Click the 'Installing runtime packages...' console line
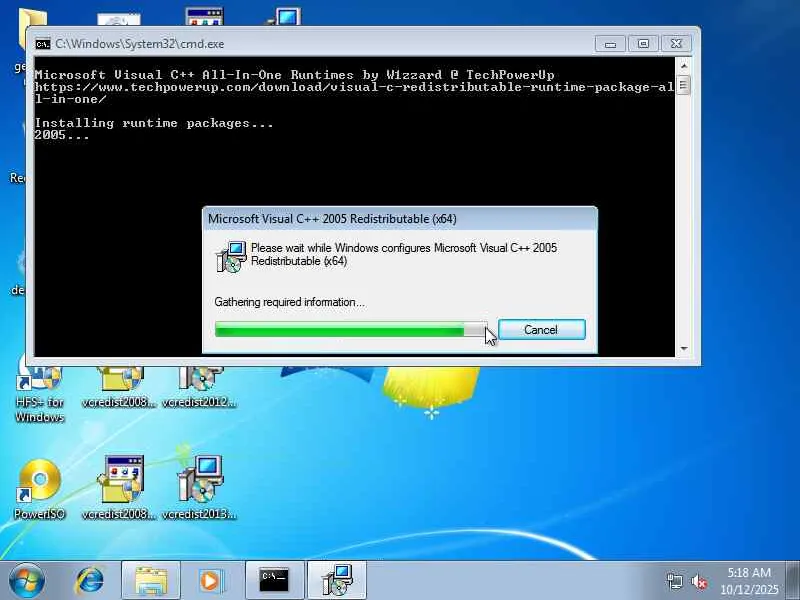Screen dimensions: 800x600 154,123
